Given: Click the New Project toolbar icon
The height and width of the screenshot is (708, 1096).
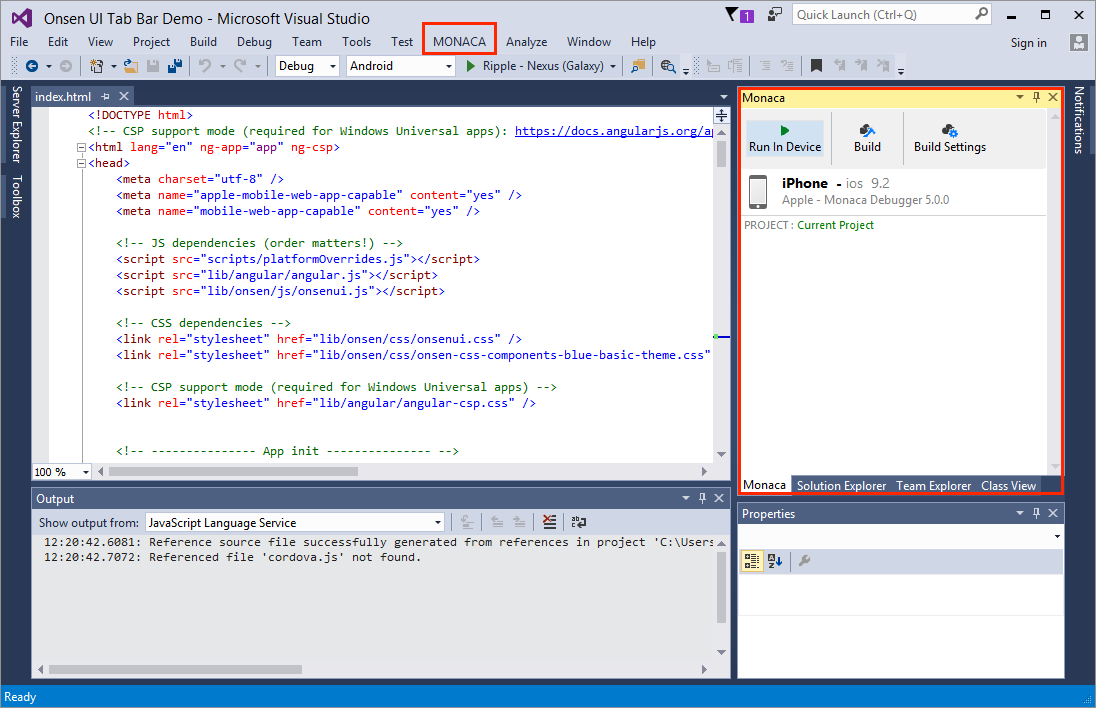Looking at the screenshot, I should pos(96,66).
